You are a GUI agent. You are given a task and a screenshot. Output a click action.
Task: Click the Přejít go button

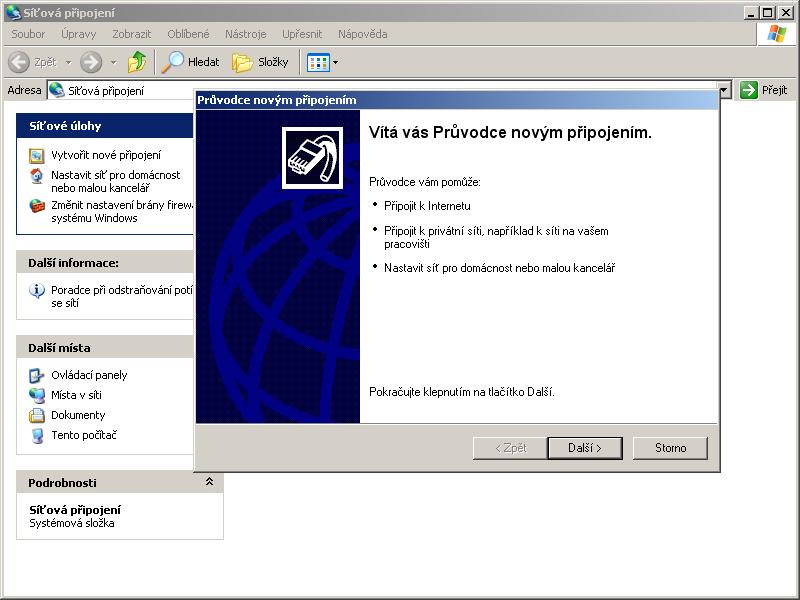tap(765, 90)
